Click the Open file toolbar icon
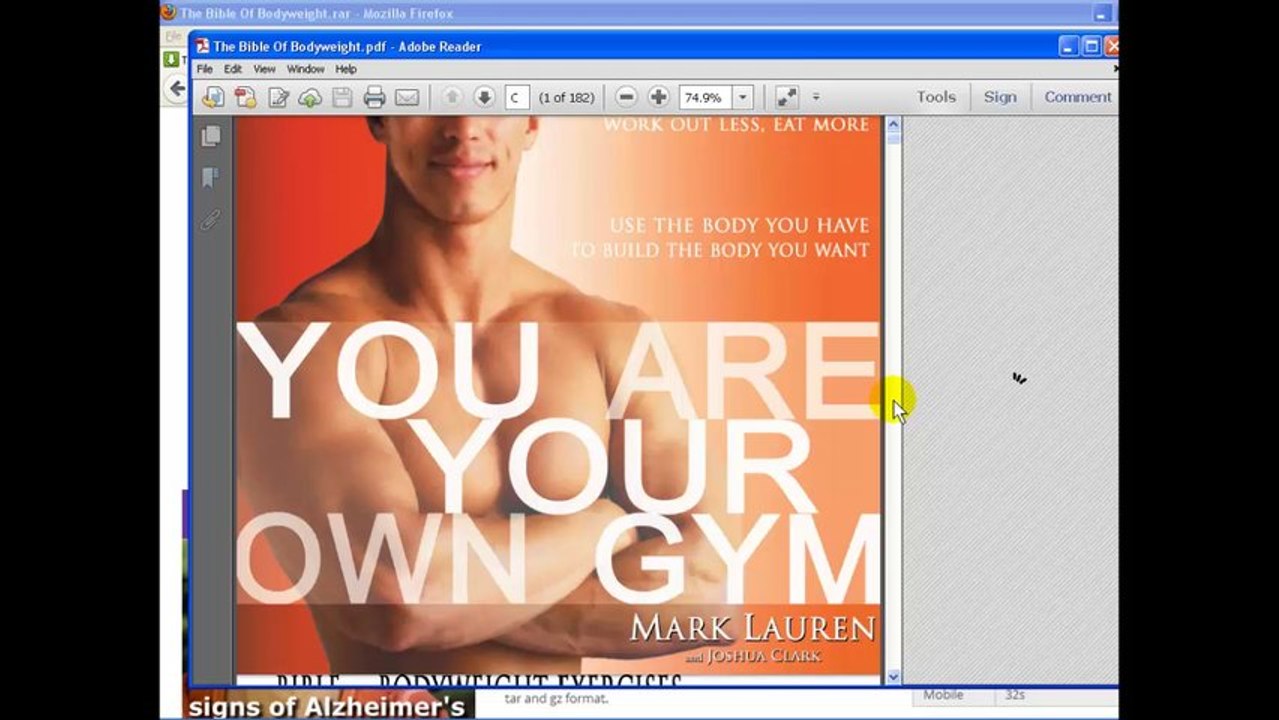Viewport: 1279px width, 720px height. (x=213, y=97)
